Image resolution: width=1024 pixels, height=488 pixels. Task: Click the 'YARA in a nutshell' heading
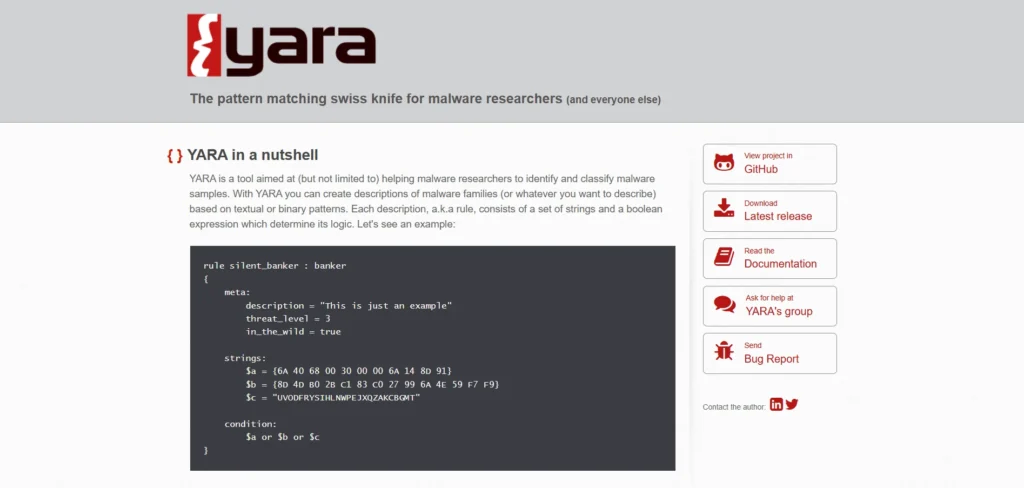pyautogui.click(x=253, y=155)
